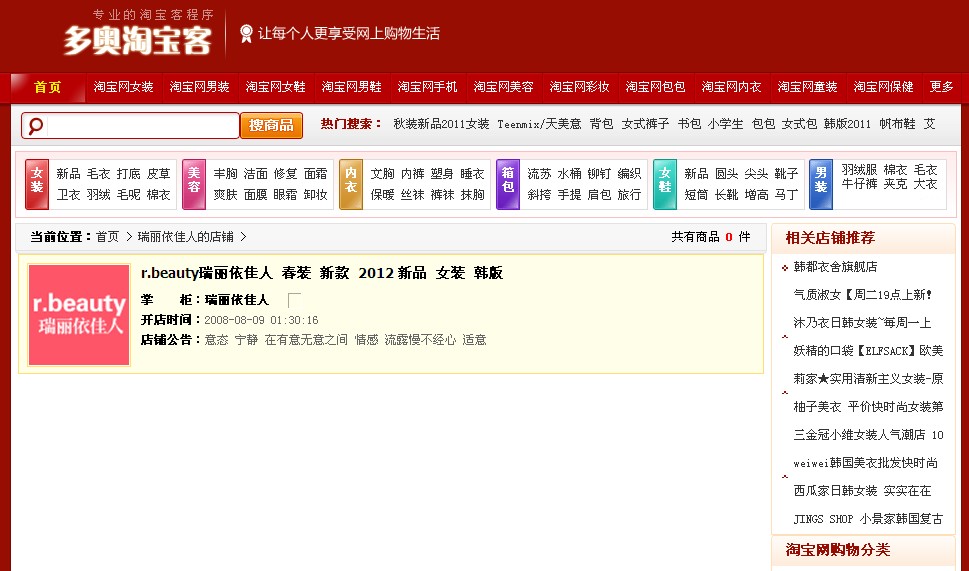Screen dimensions: 969x571
Task: Select 圆头 under 女鞋 category
Action: [x=726, y=174]
